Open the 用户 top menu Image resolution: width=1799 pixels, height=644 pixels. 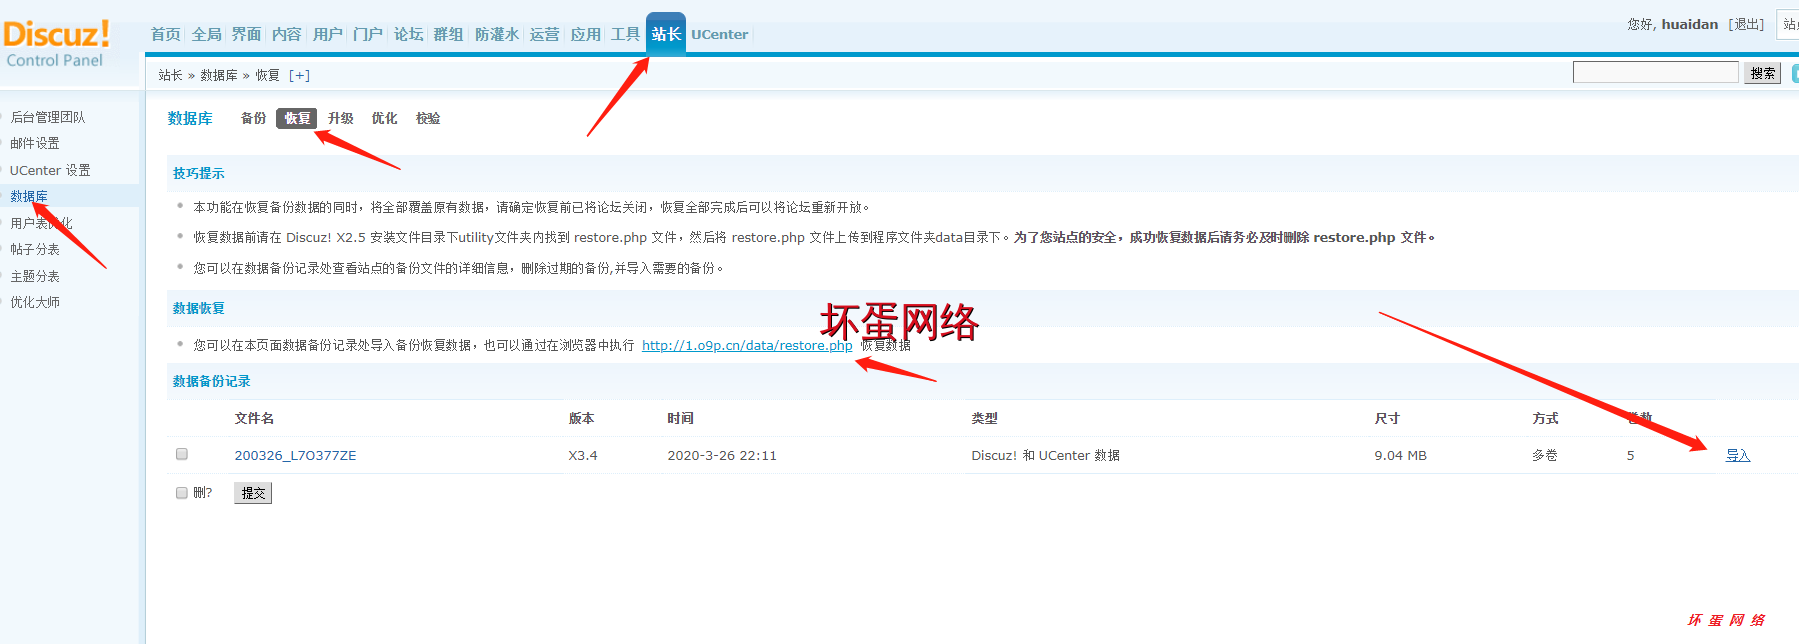327,34
